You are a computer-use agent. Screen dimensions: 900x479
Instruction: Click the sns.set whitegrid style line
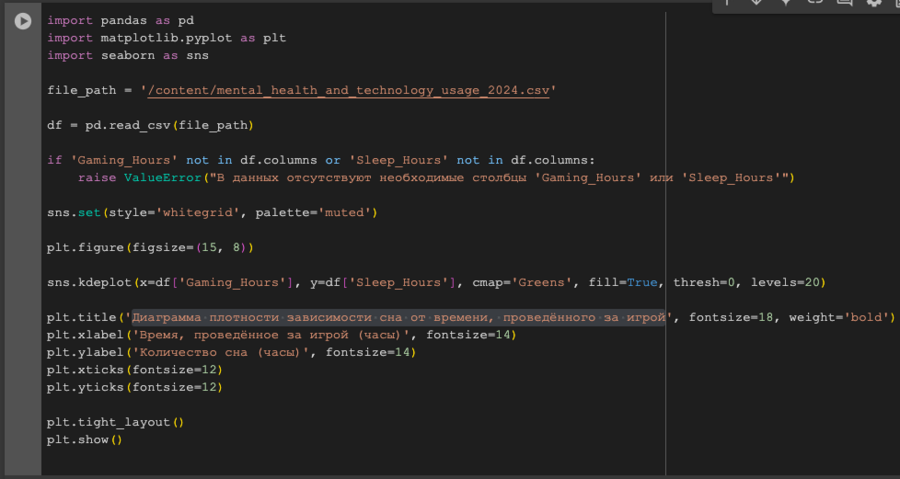(x=212, y=213)
